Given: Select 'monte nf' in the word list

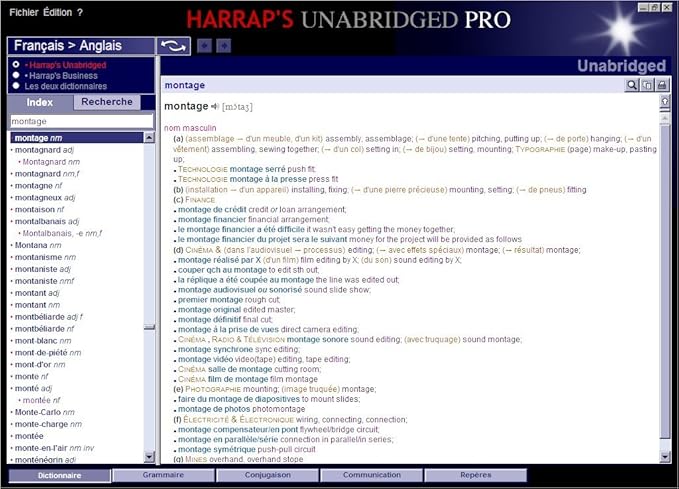Looking at the screenshot, I should click(32, 376).
